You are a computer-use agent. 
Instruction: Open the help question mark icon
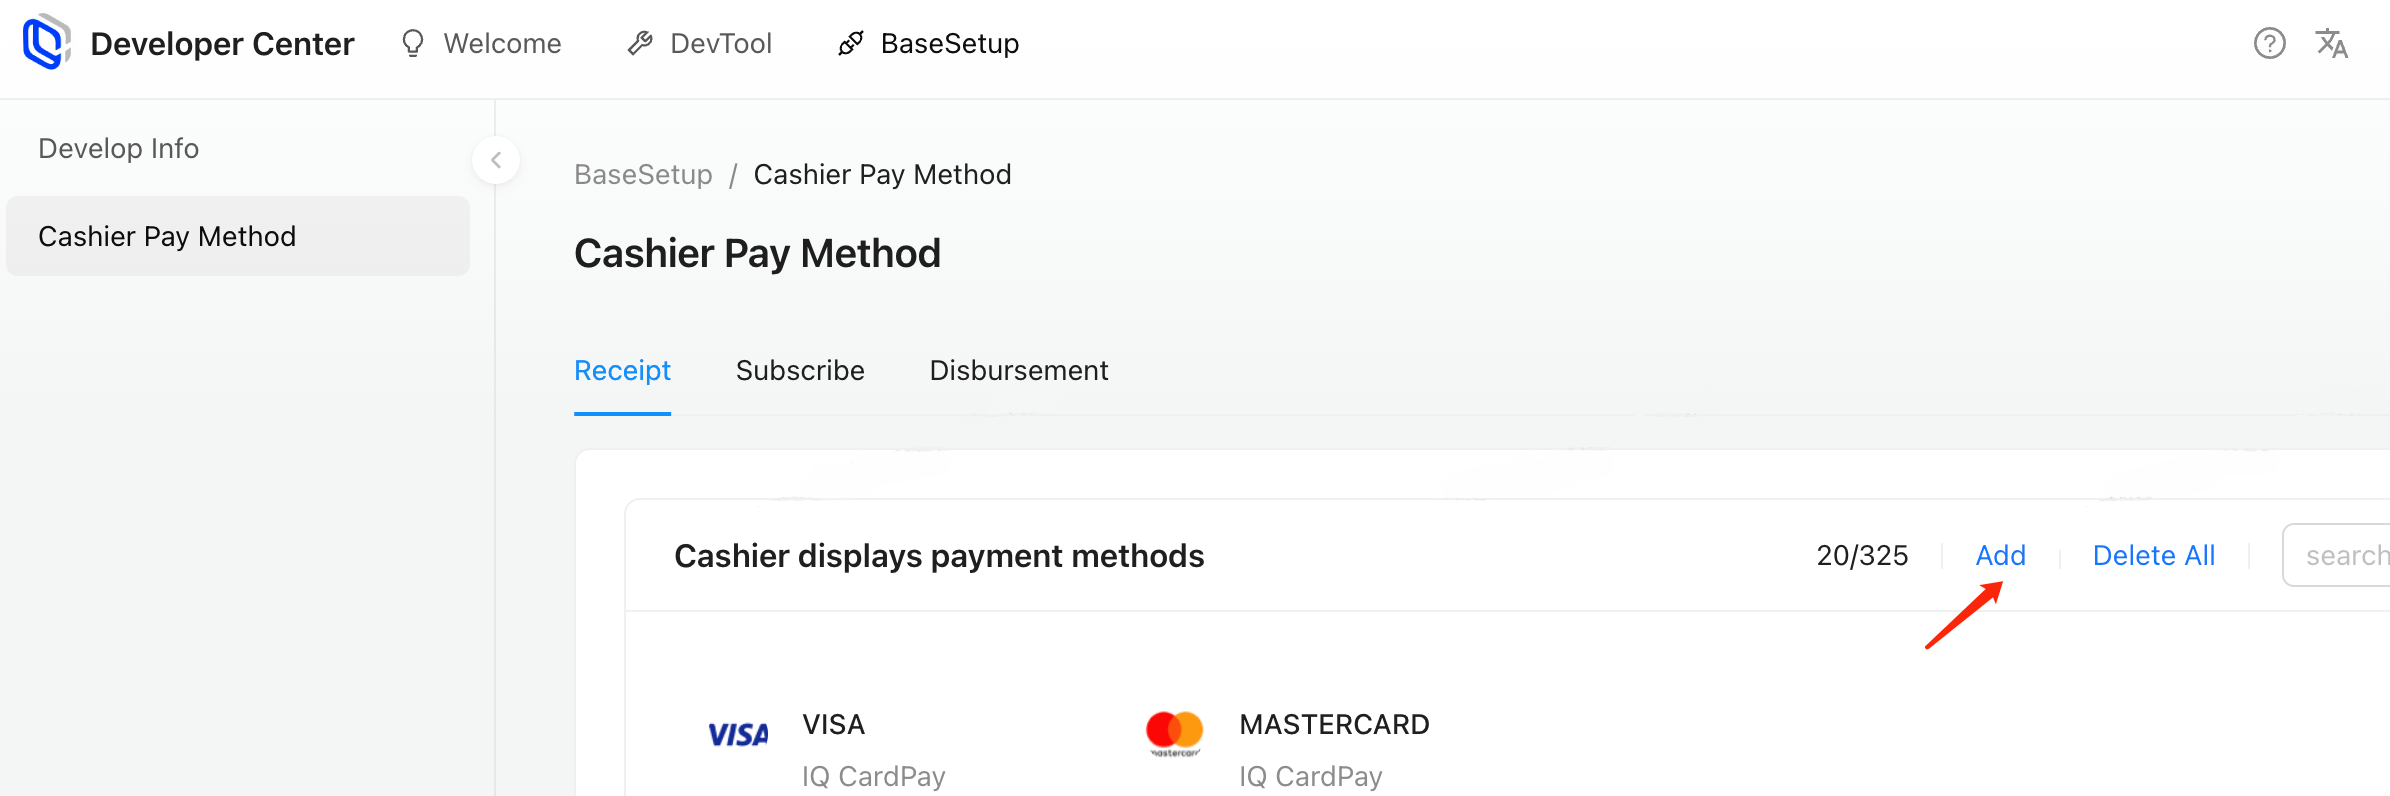point(2269,43)
